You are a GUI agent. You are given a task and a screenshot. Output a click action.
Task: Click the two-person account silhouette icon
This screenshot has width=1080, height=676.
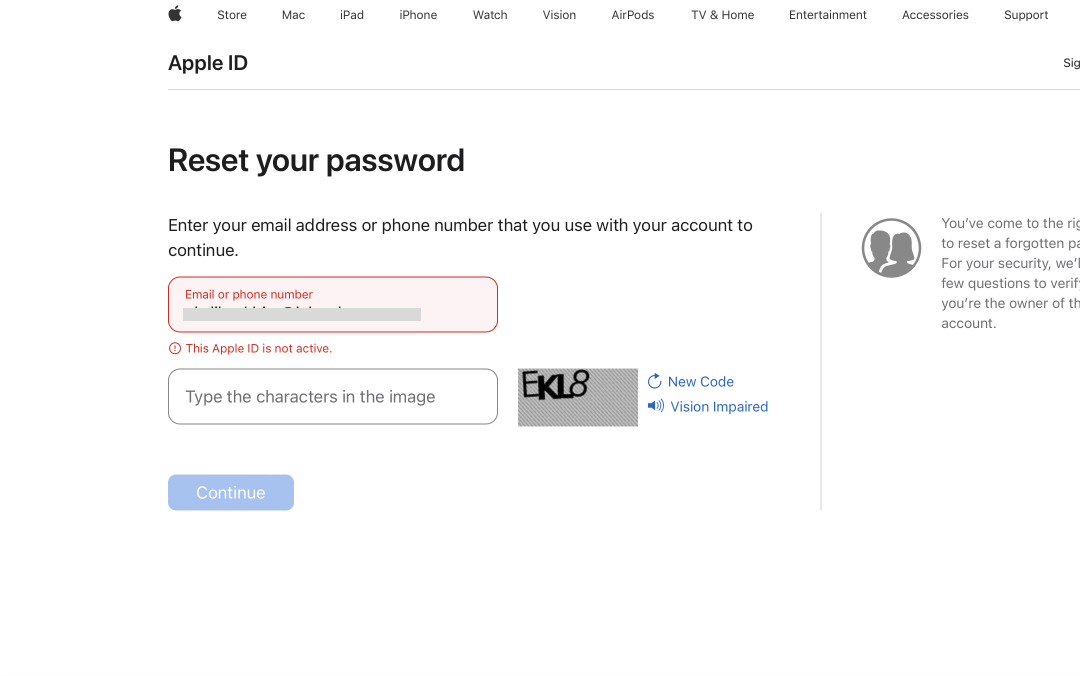pyautogui.click(x=891, y=248)
